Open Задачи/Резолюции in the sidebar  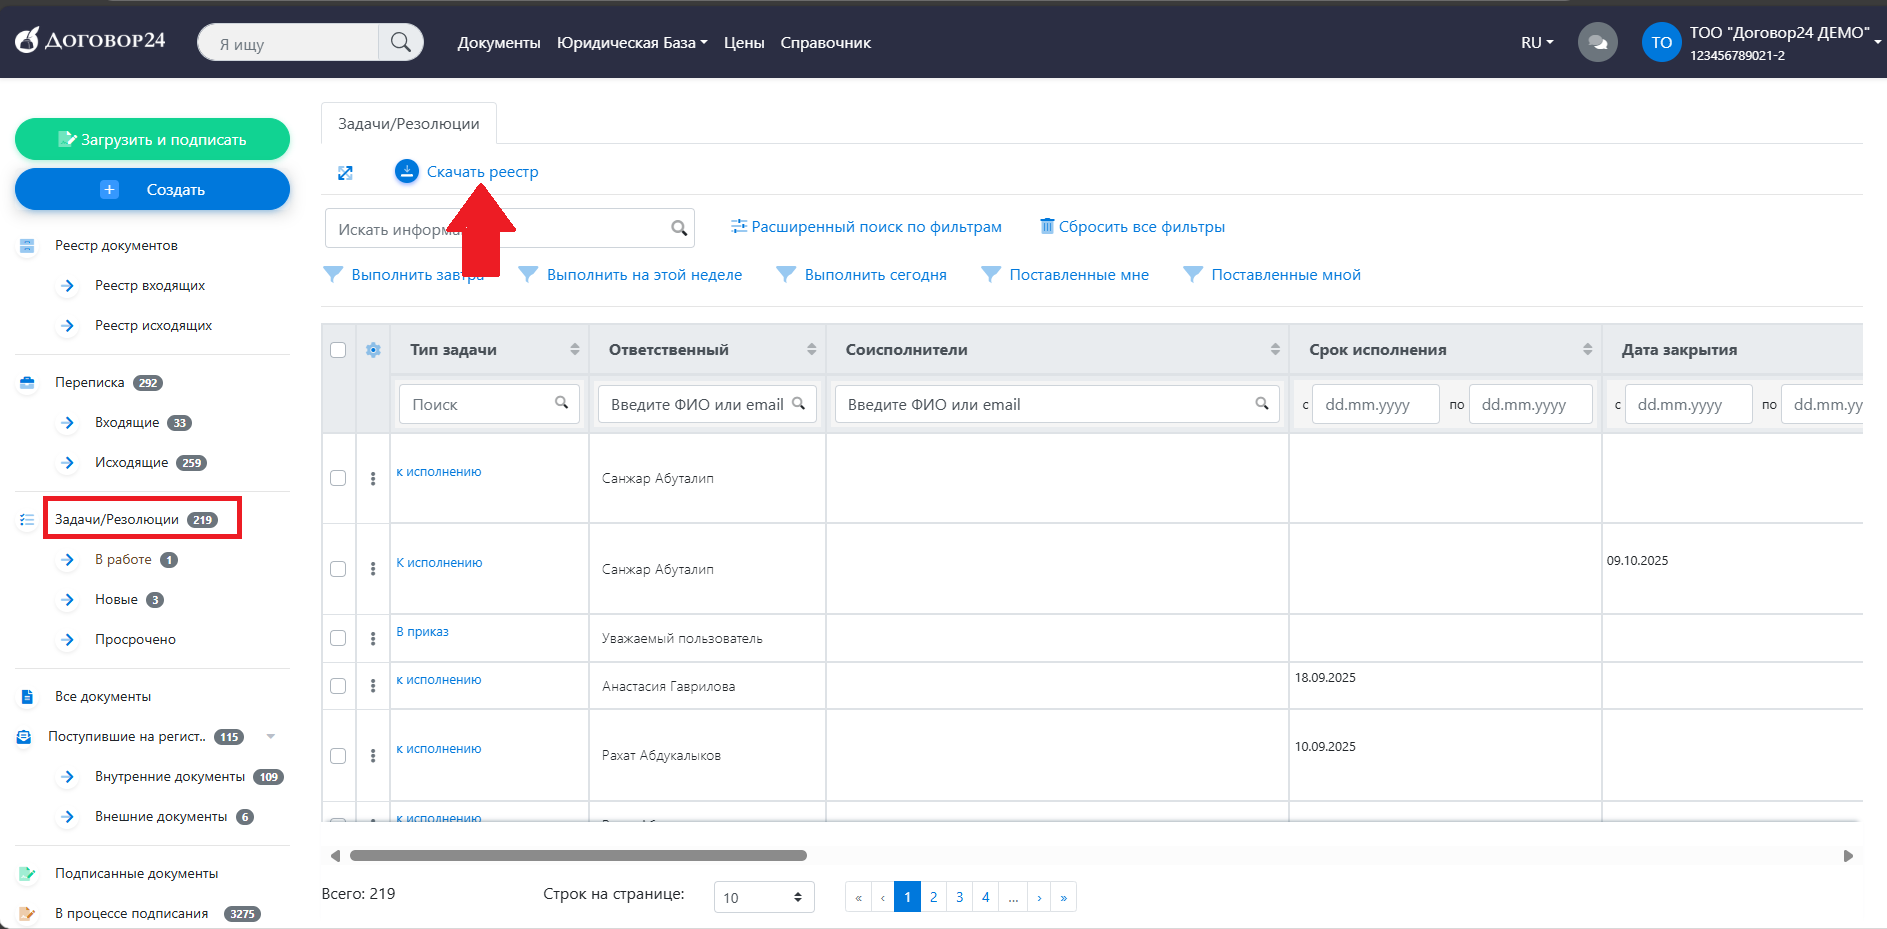coord(117,519)
